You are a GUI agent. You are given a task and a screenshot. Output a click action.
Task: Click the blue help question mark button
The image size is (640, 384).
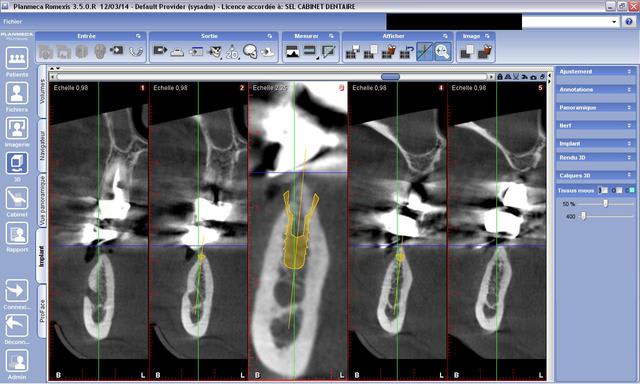point(629,22)
